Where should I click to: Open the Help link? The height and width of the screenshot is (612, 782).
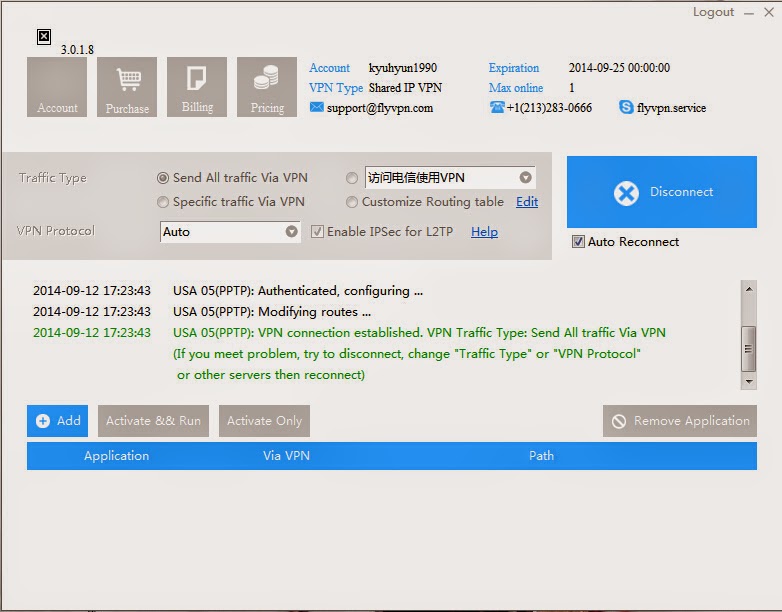click(x=484, y=232)
